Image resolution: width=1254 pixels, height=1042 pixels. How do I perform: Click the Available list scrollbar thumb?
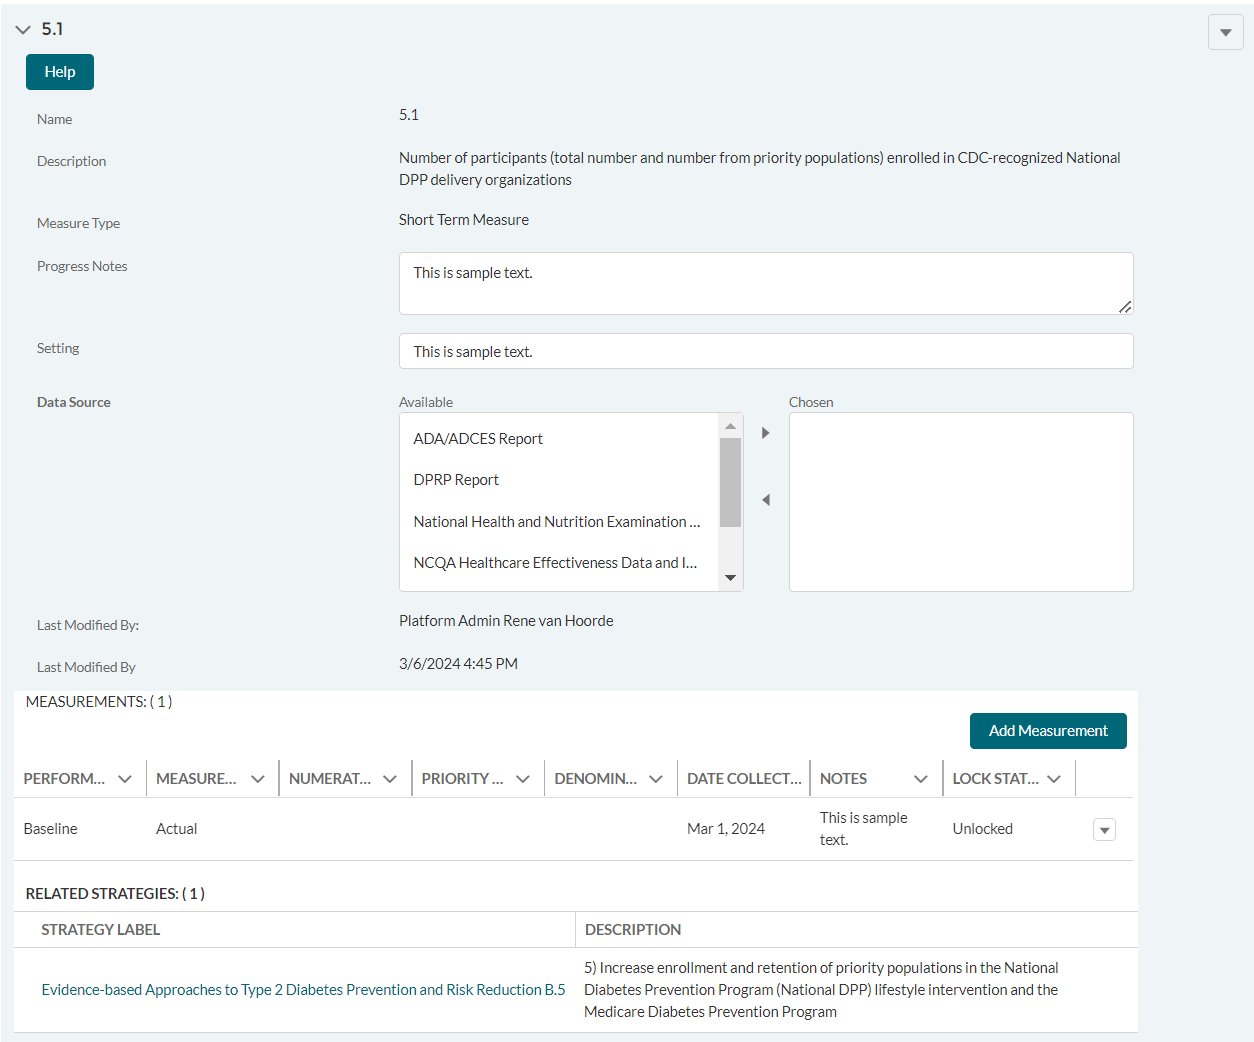[730, 482]
